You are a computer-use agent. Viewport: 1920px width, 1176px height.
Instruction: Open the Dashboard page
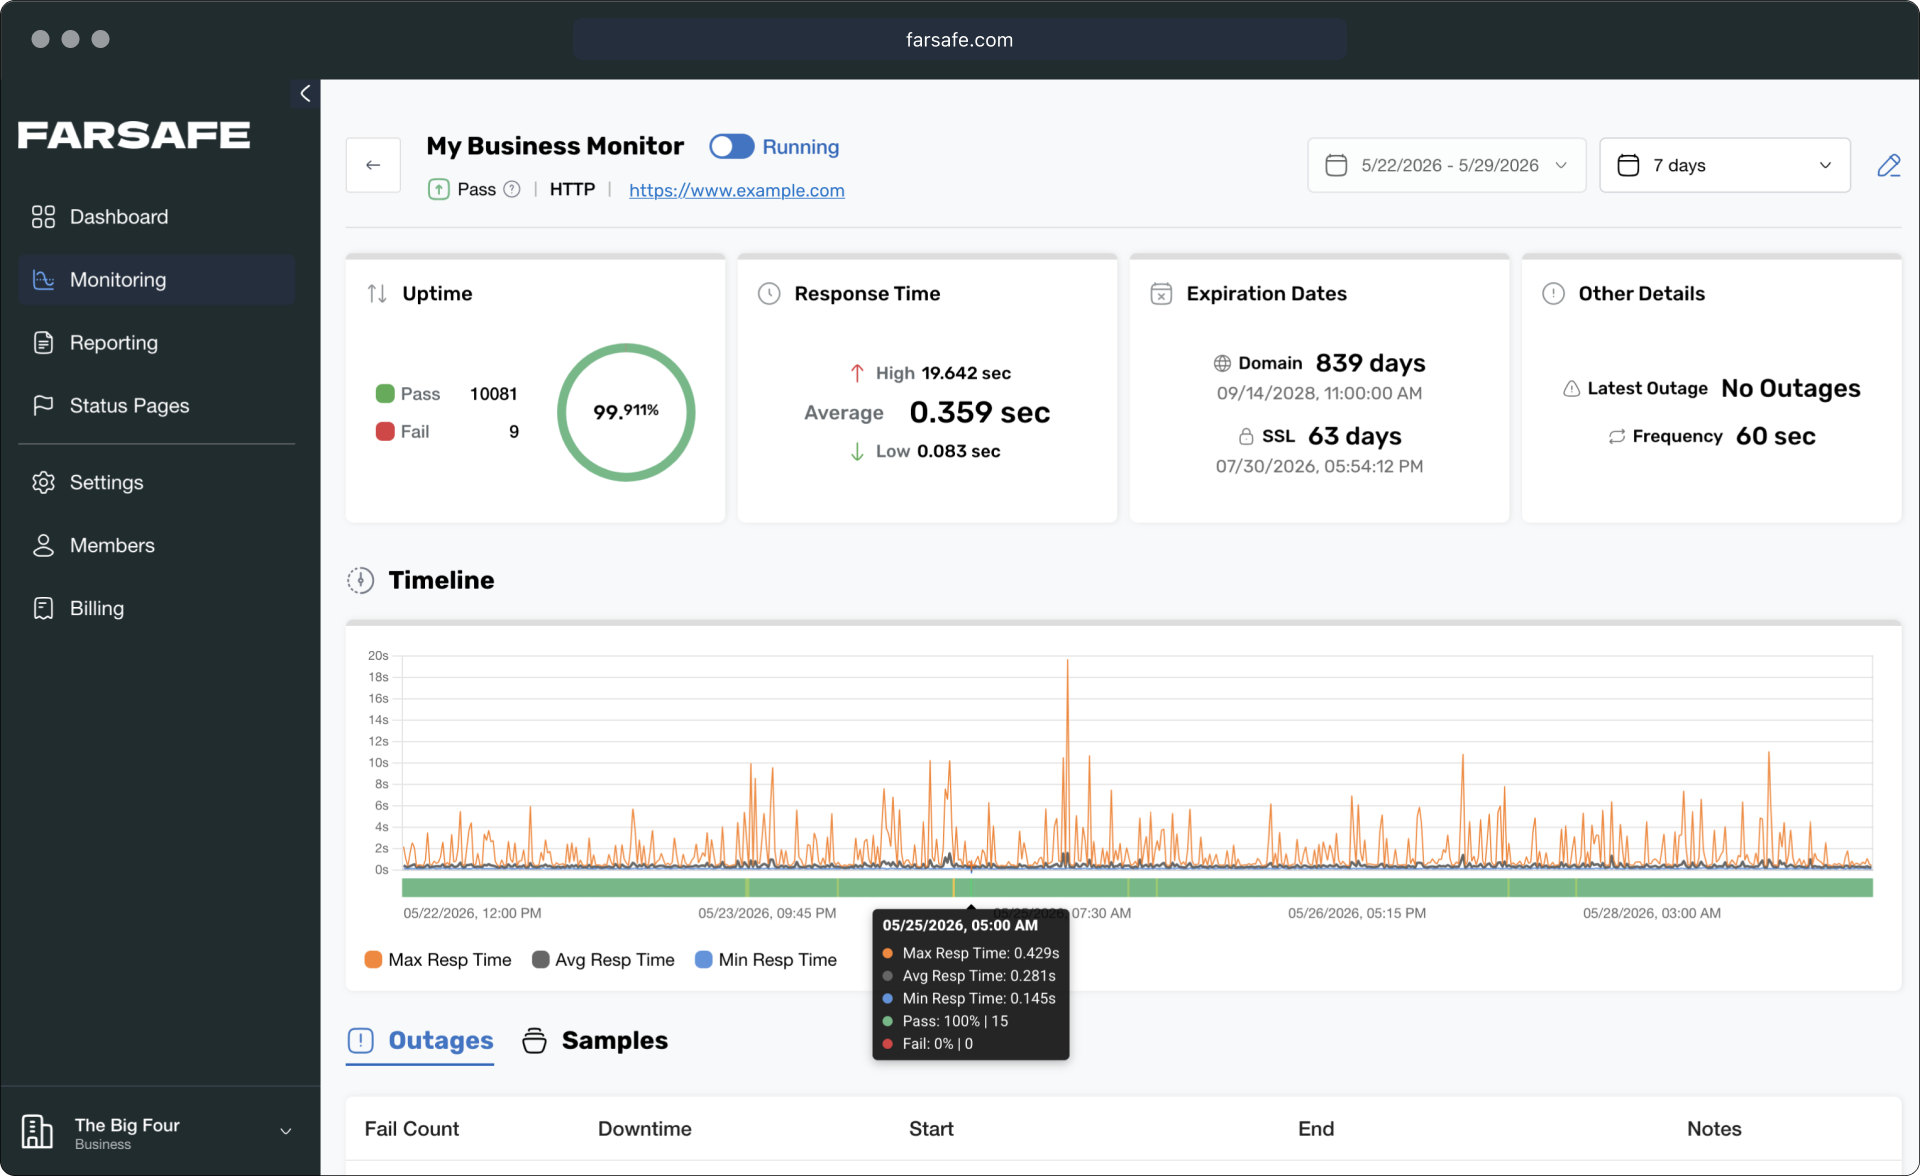click(156, 217)
